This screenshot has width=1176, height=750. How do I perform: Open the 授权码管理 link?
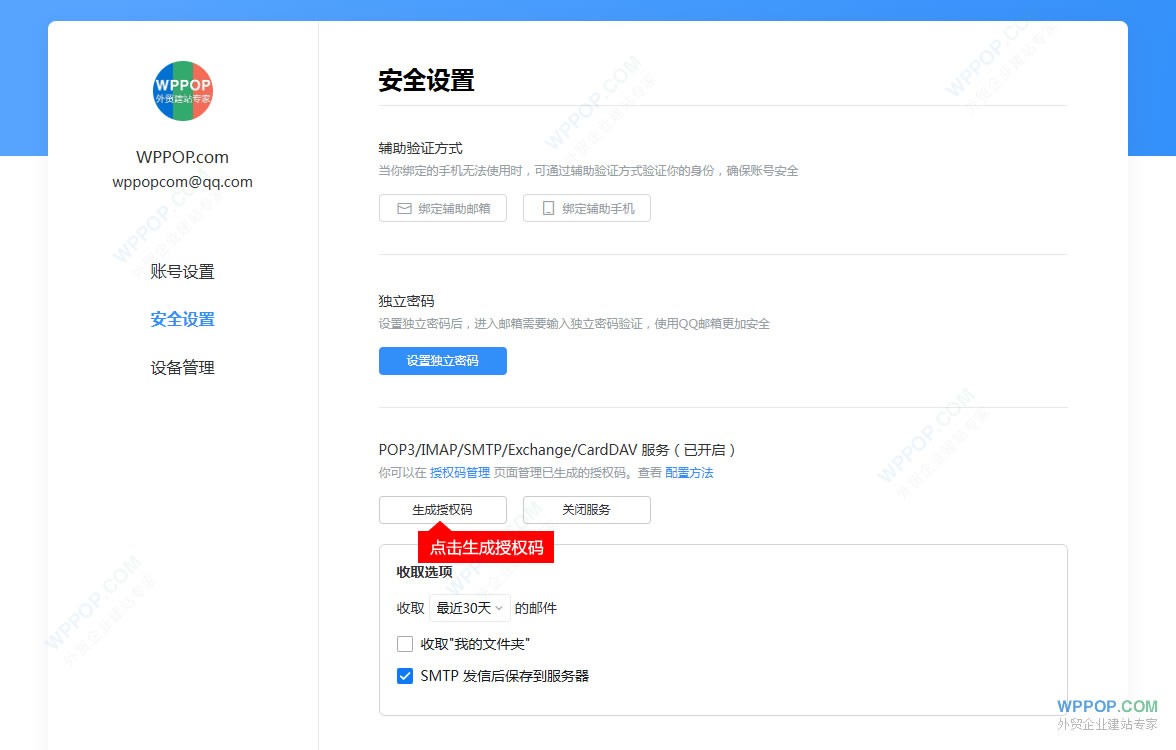click(x=459, y=472)
